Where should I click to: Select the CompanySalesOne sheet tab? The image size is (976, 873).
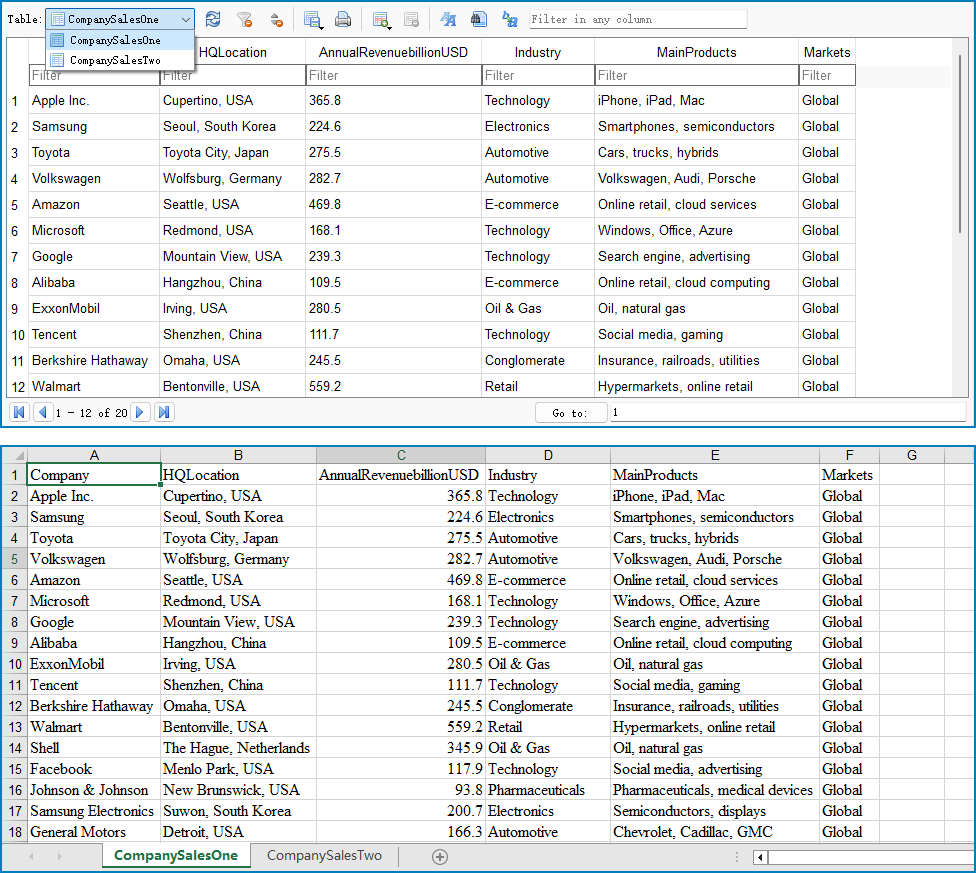tap(176, 856)
